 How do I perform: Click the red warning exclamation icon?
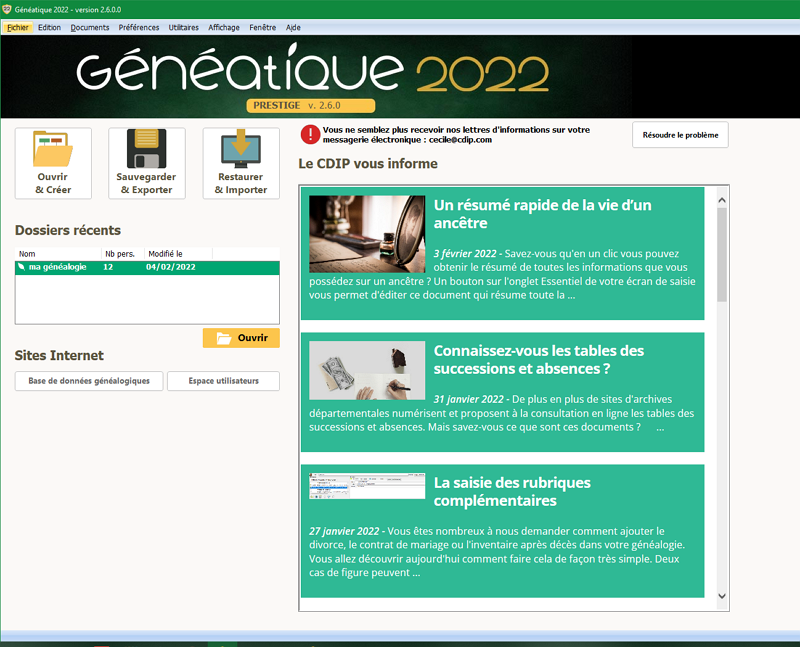pos(310,135)
